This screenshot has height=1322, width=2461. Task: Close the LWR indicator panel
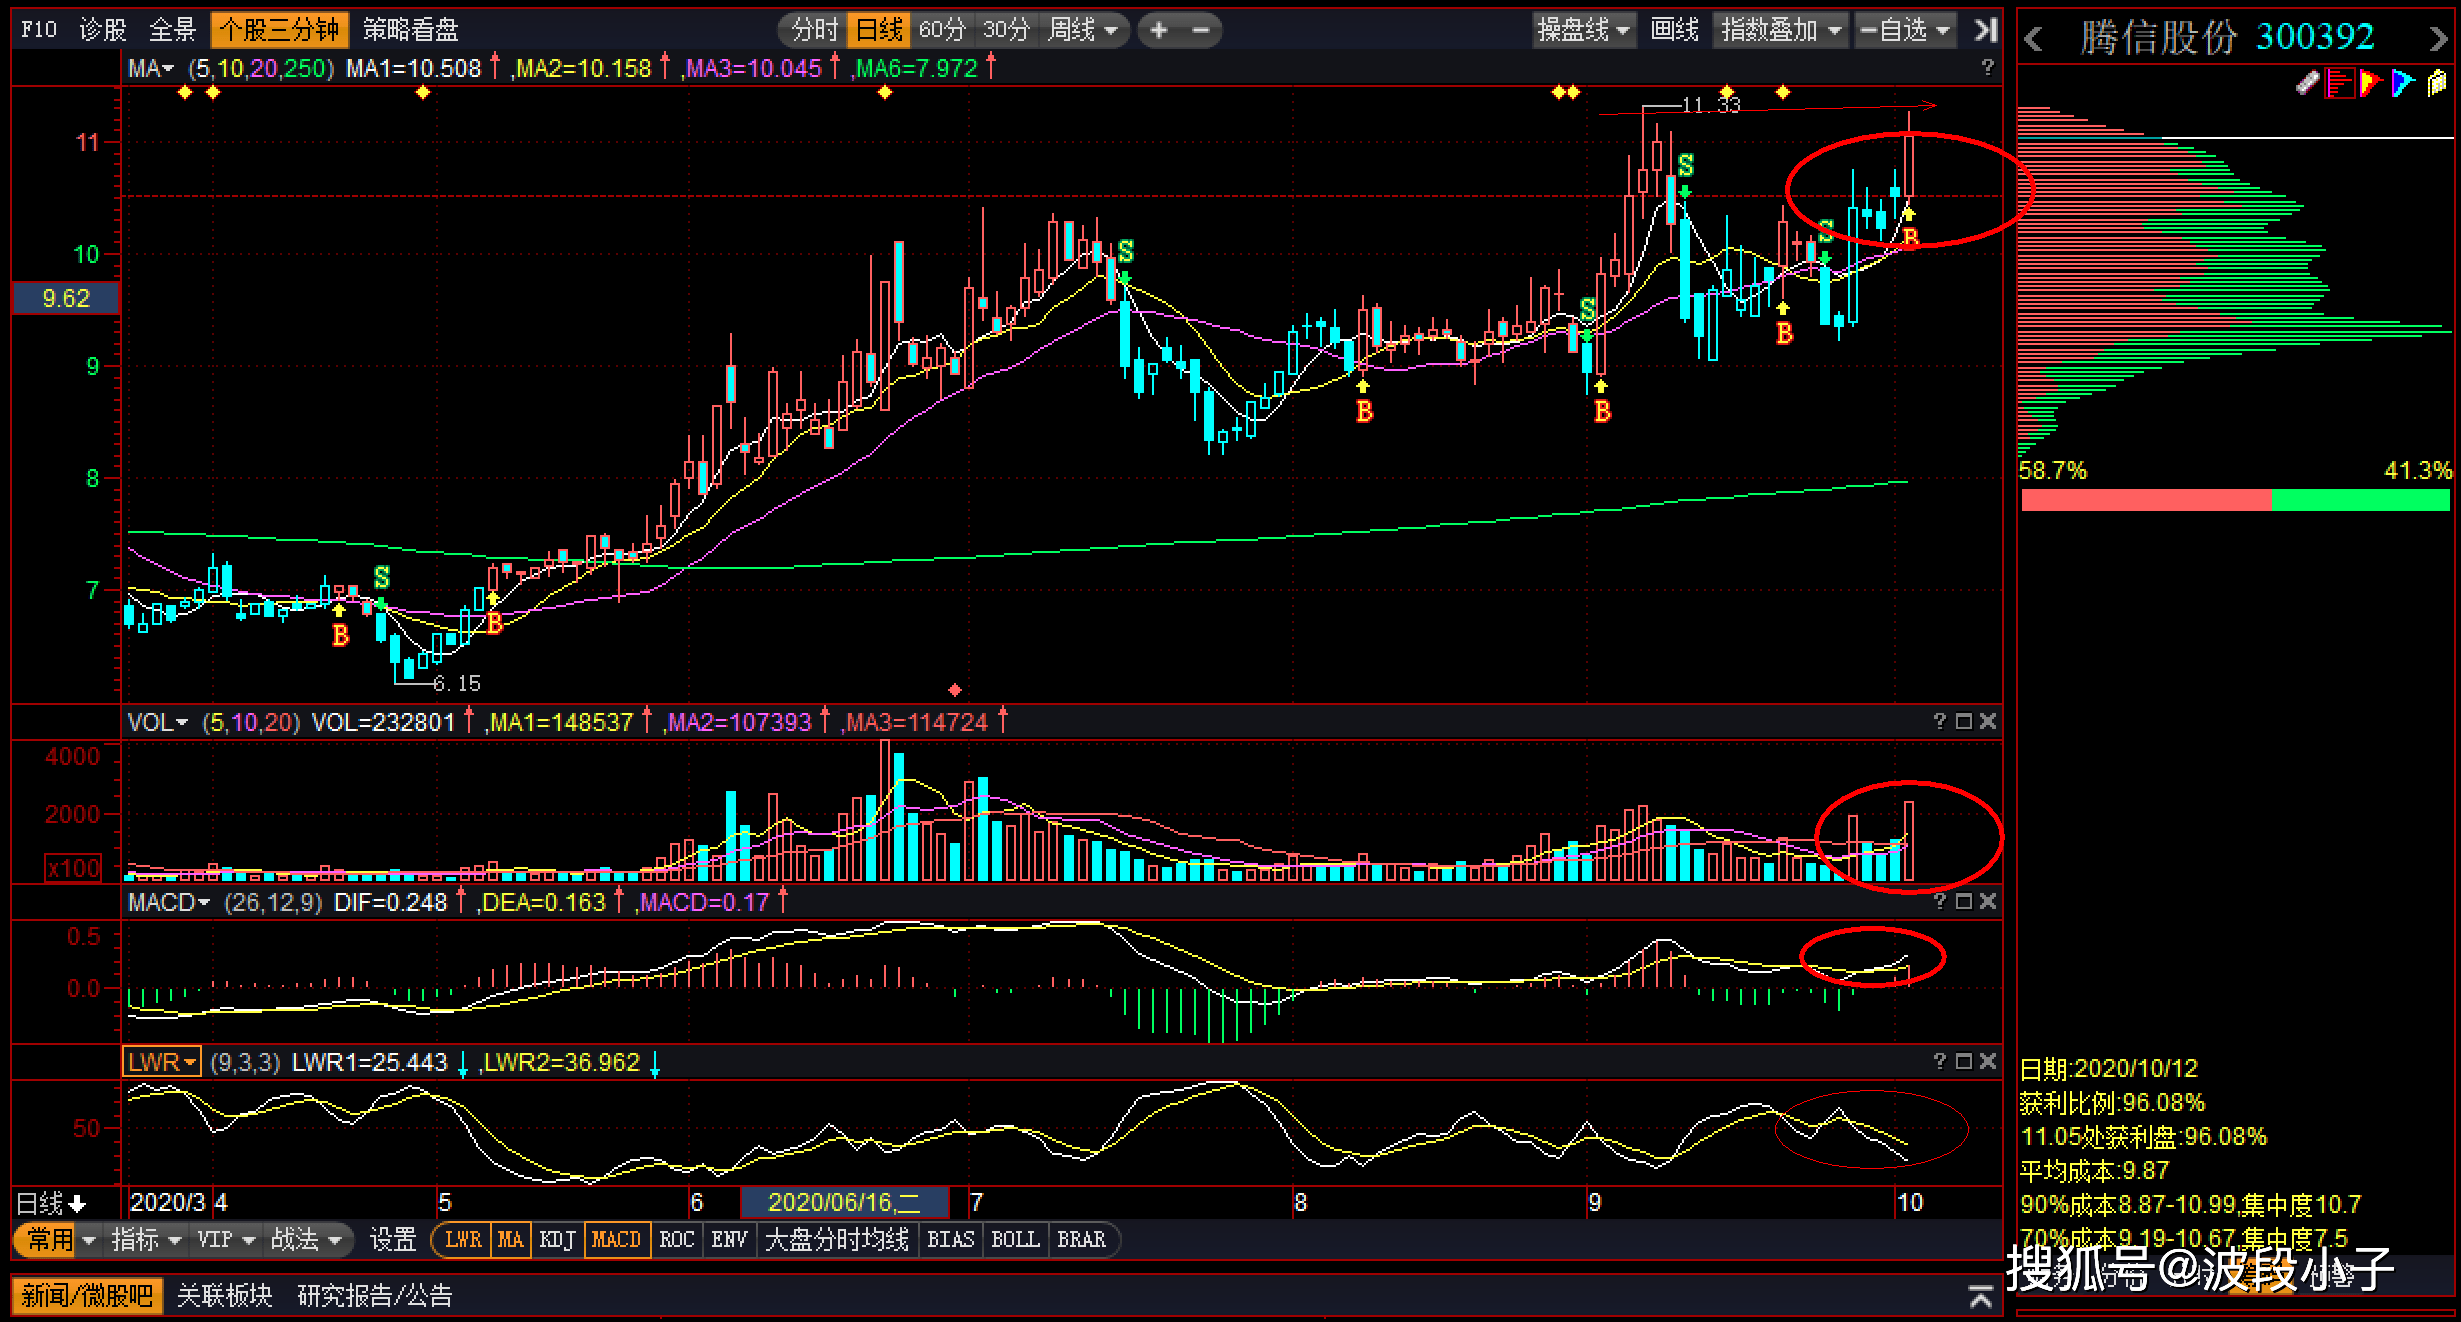tap(1988, 1061)
